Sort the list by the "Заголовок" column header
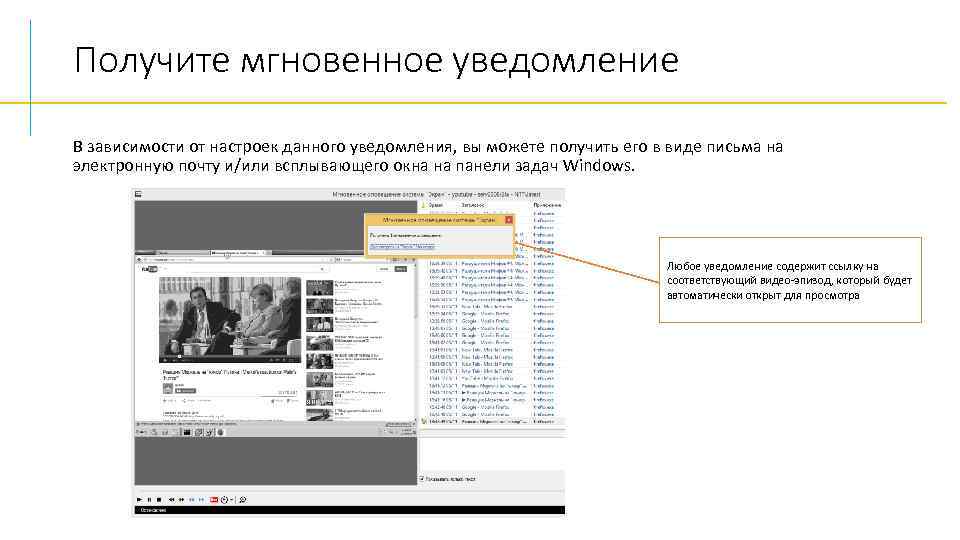 (472, 205)
